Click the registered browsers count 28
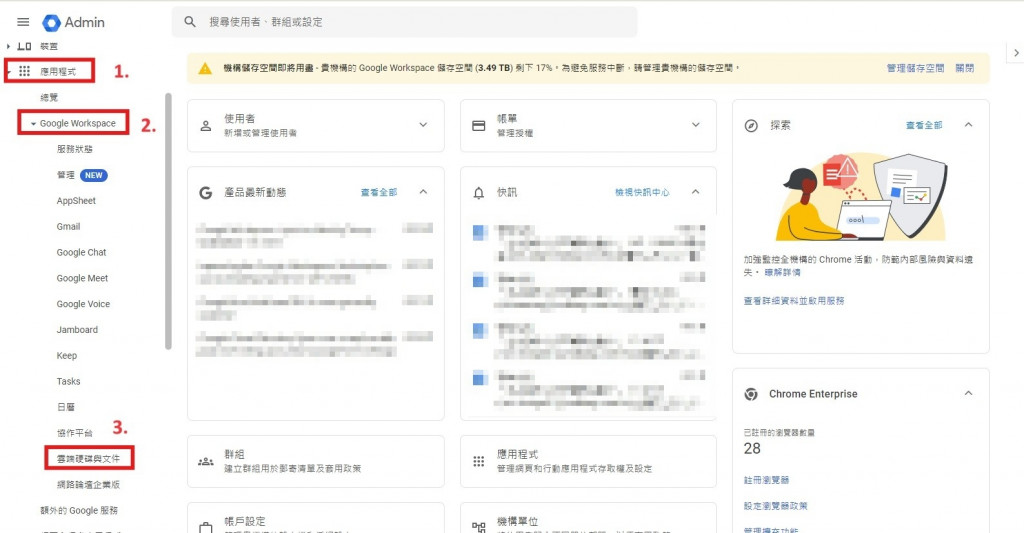Screen dimensions: 1024x533 point(752,449)
